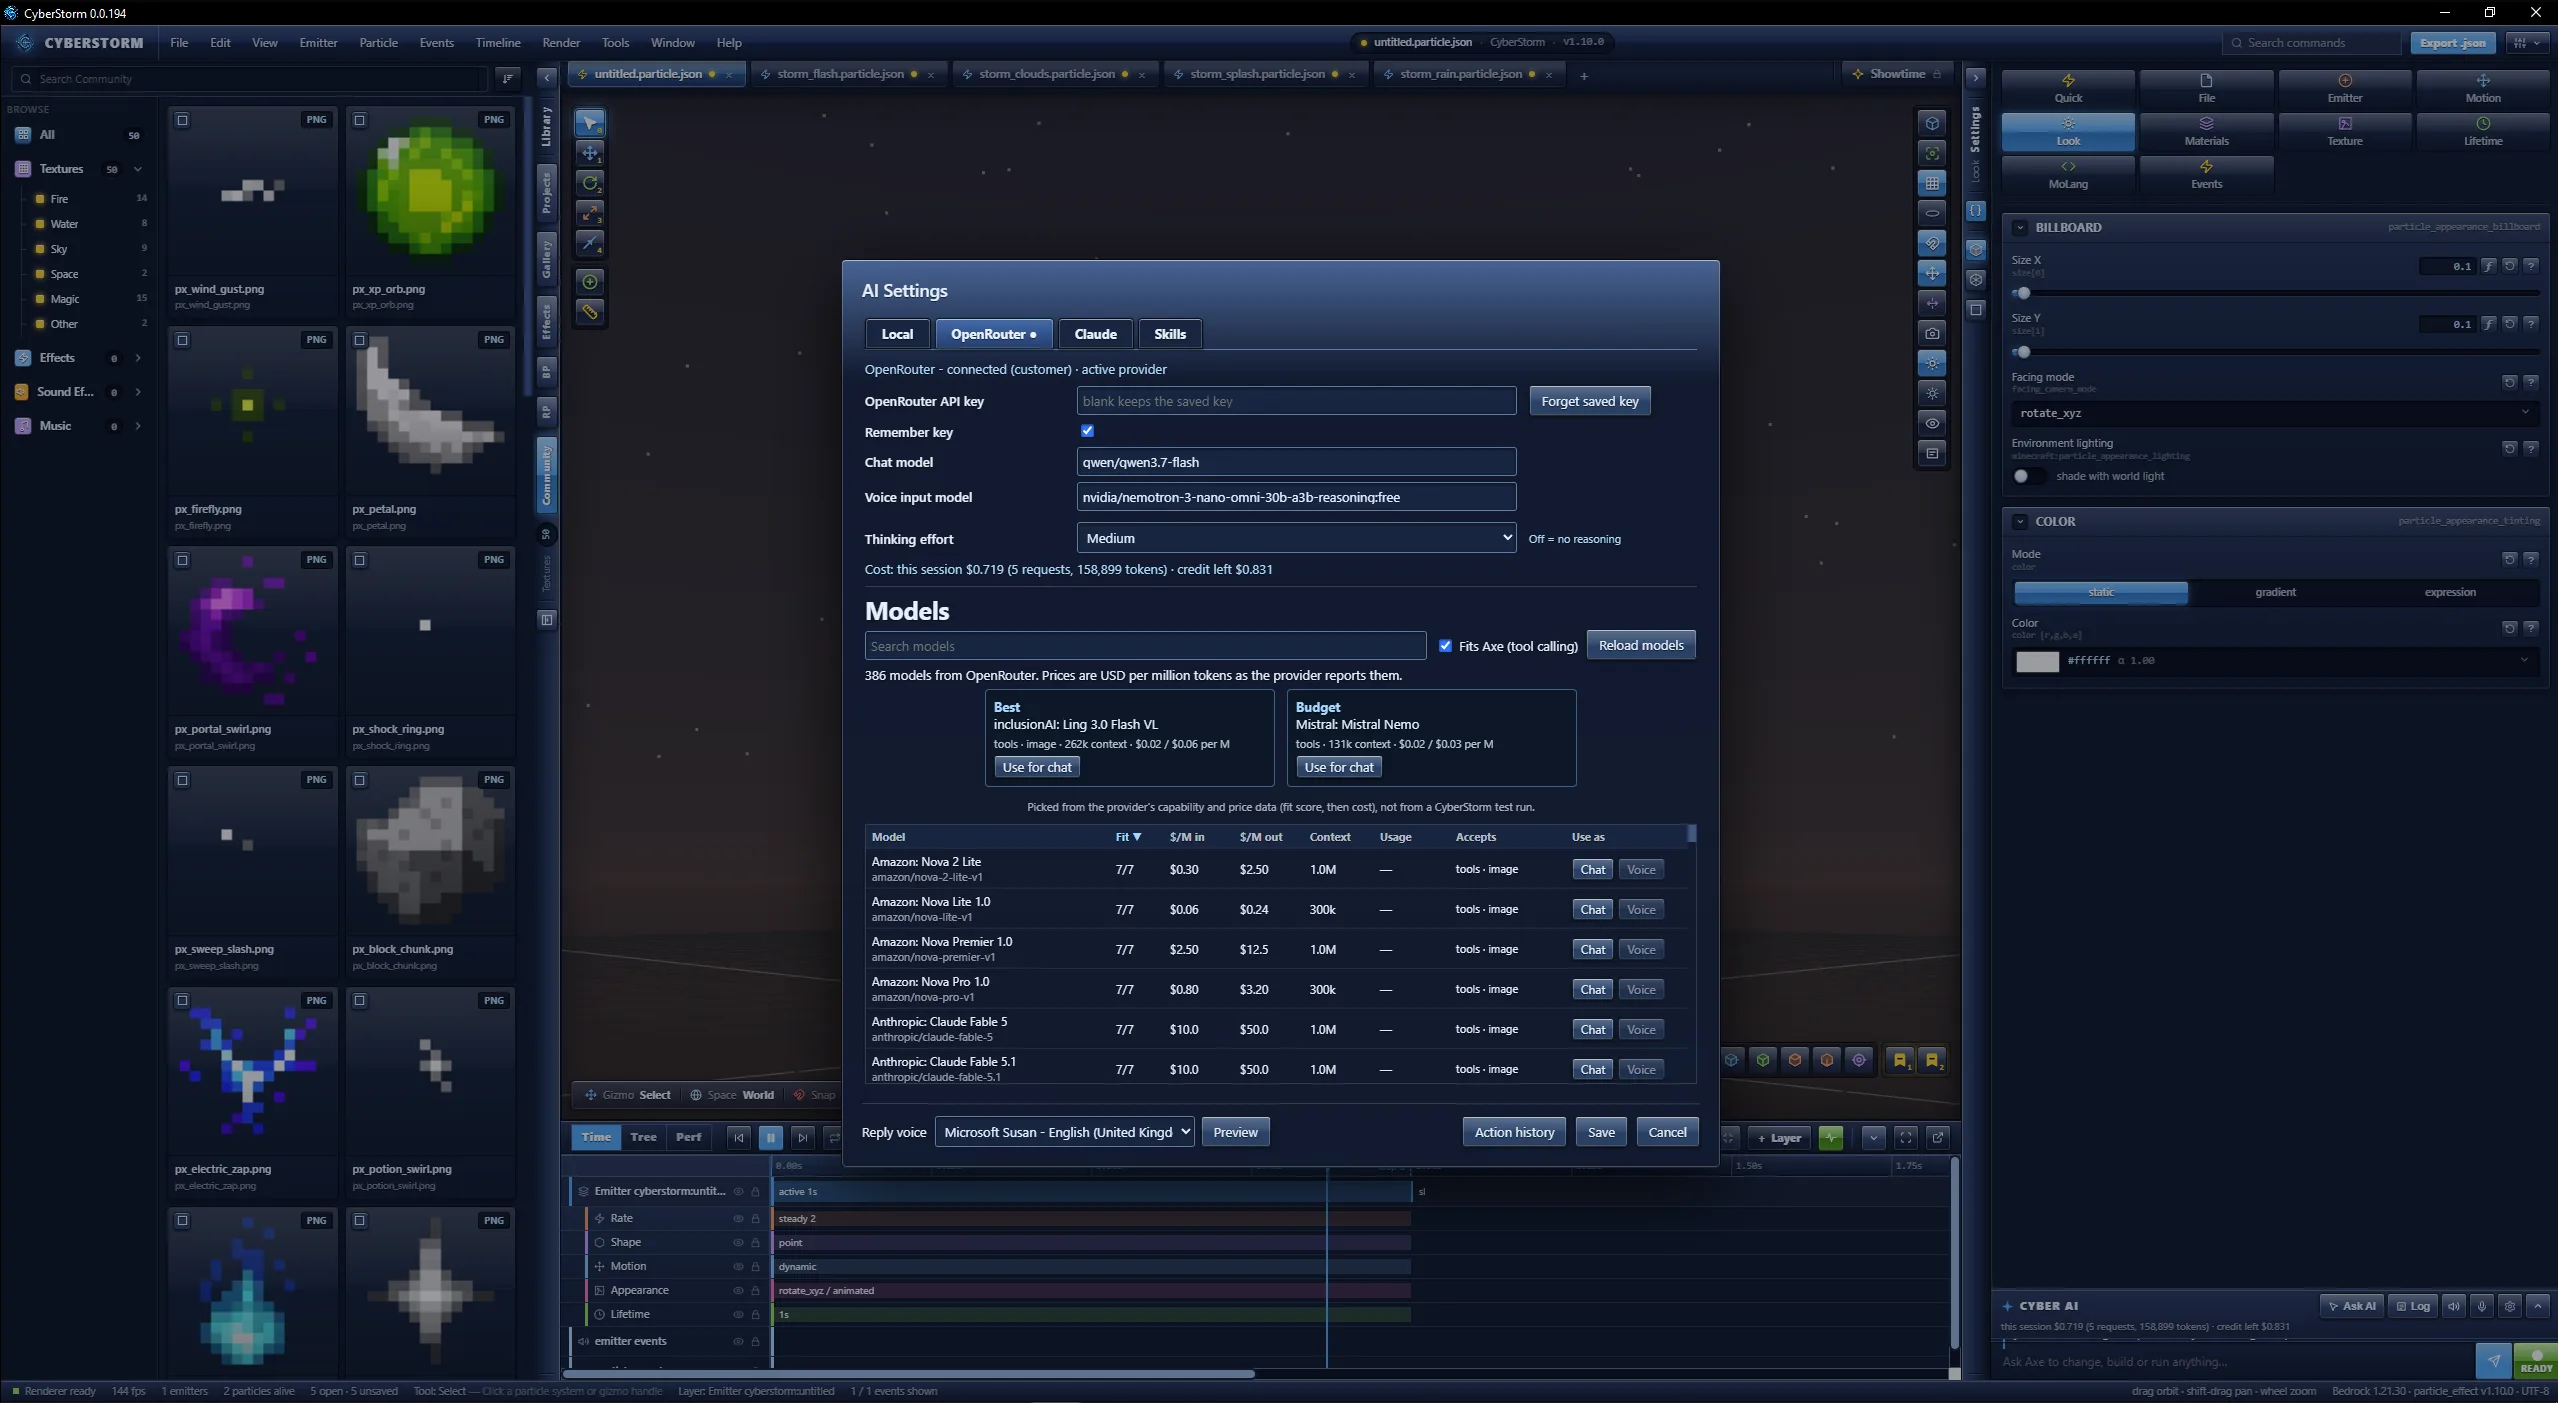2558x1403 pixels.
Task: Activate the Move gizmo tool
Action: [590, 153]
